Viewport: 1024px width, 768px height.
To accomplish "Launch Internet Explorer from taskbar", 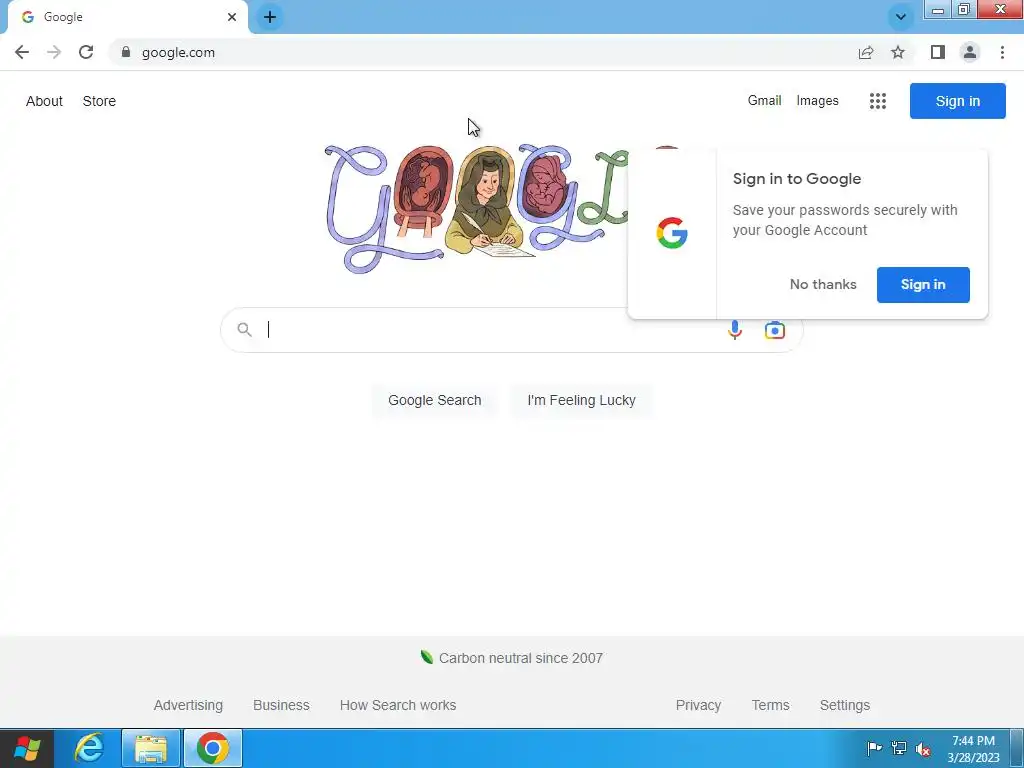I will tap(89, 748).
